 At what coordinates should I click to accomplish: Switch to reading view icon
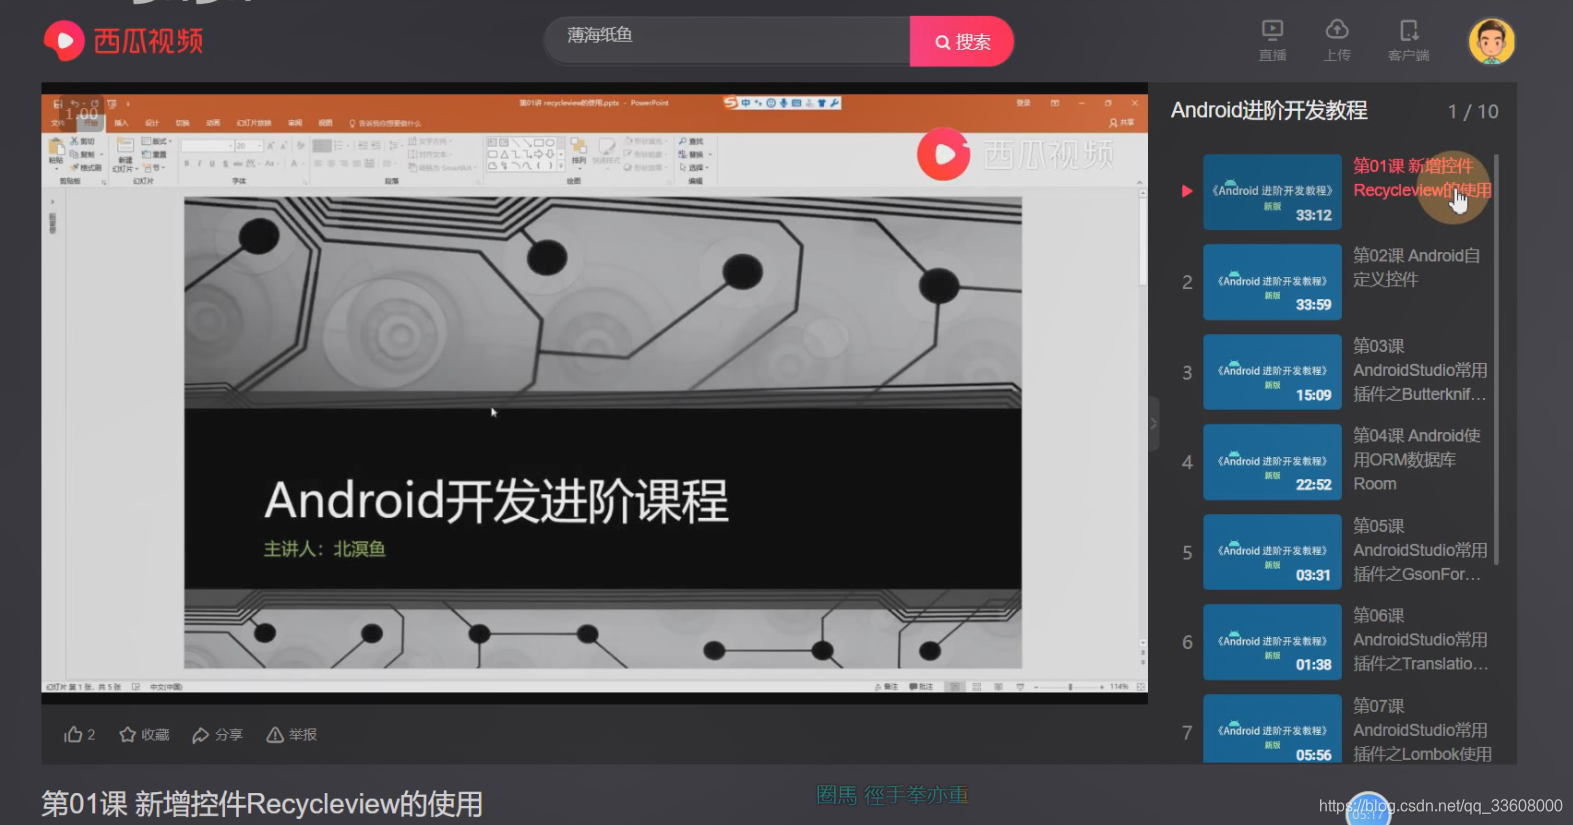click(998, 687)
